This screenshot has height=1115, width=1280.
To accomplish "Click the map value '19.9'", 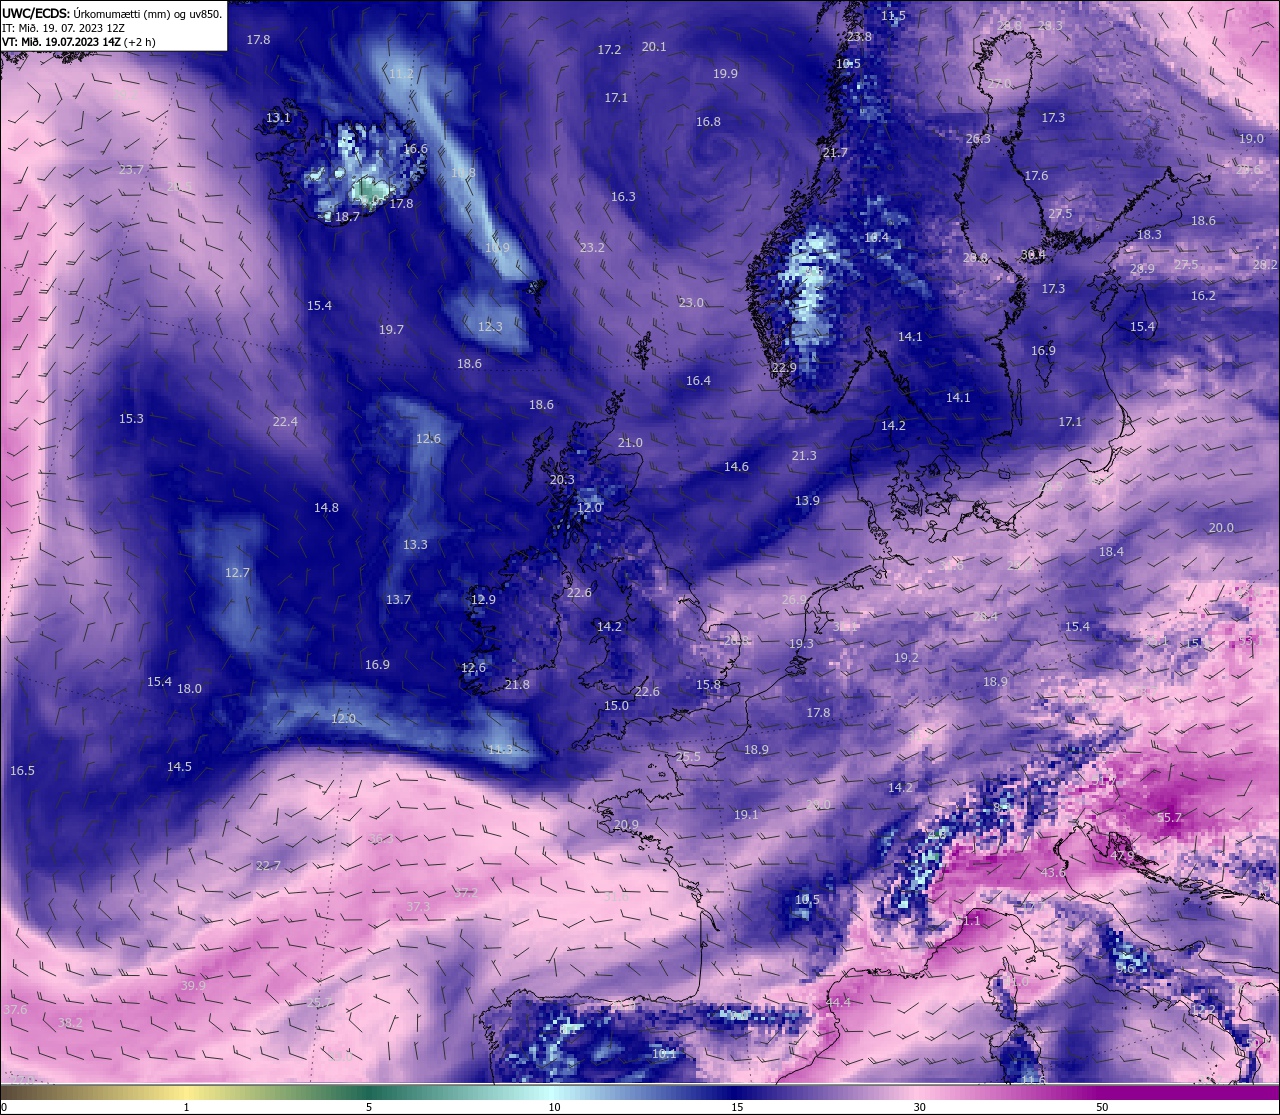I will [x=725, y=73].
